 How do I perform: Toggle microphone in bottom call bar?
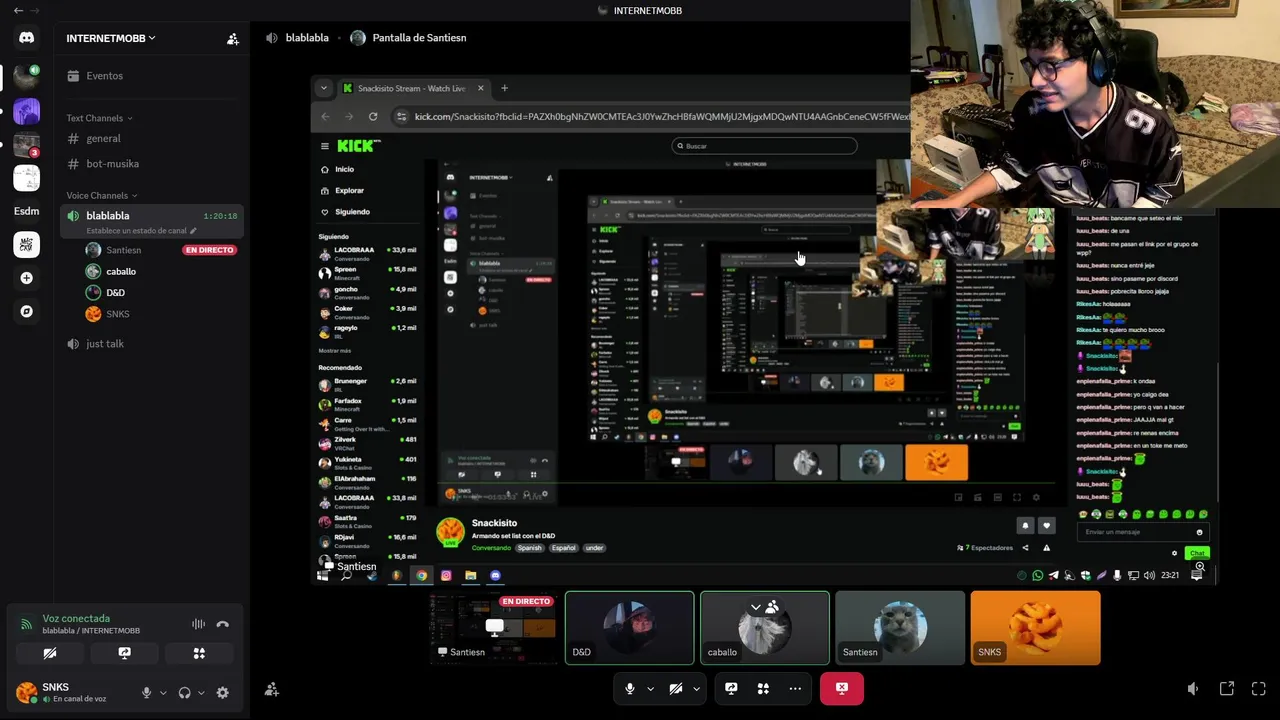pos(629,688)
